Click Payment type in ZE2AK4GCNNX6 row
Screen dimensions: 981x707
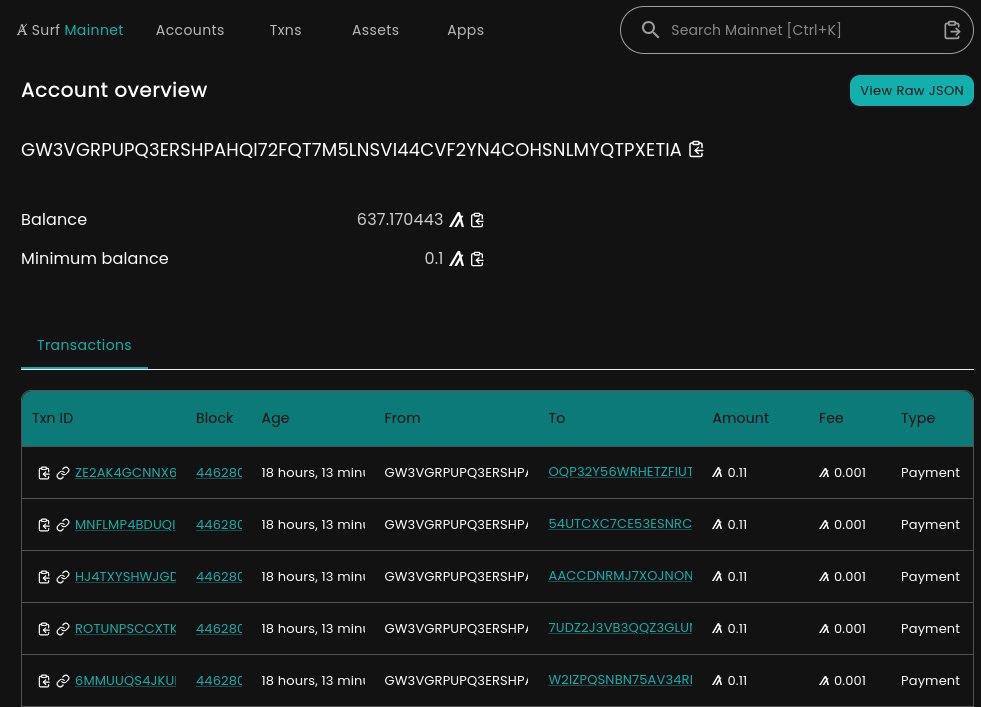[930, 472]
